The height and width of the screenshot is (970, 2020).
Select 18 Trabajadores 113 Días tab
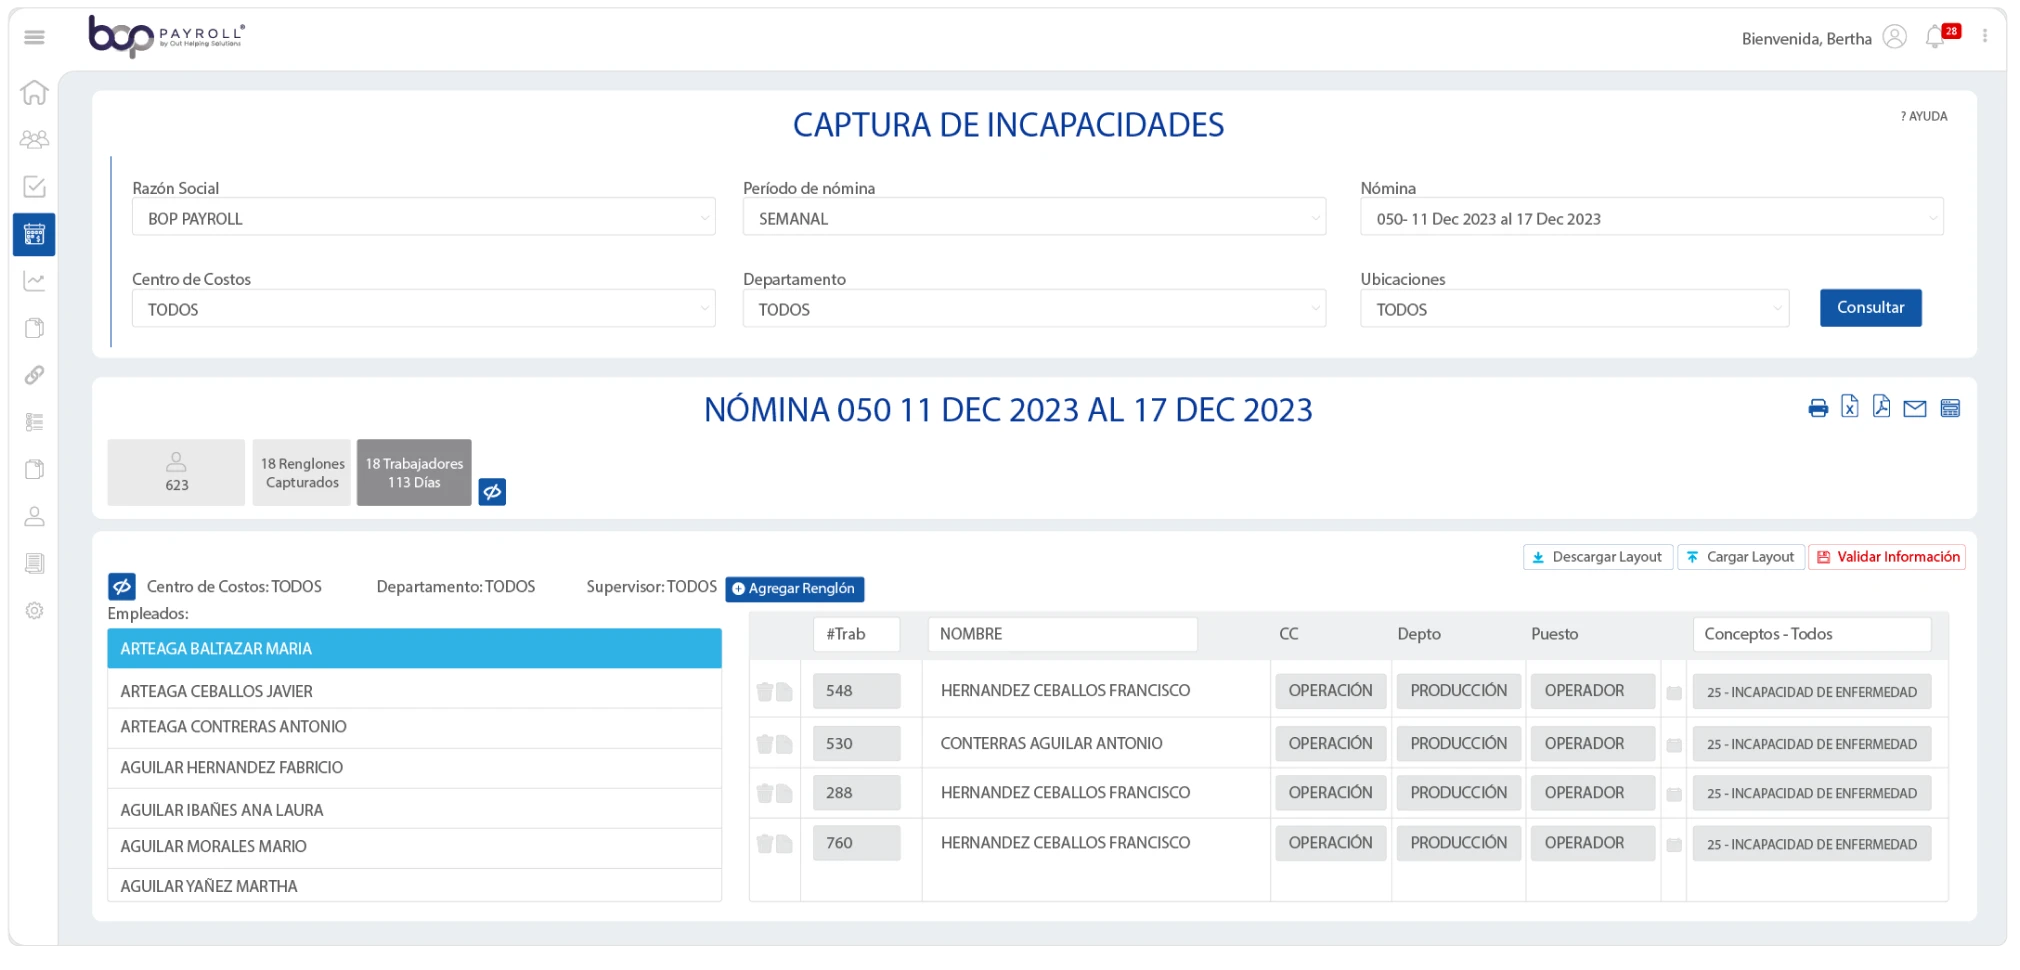pyautogui.click(x=414, y=473)
